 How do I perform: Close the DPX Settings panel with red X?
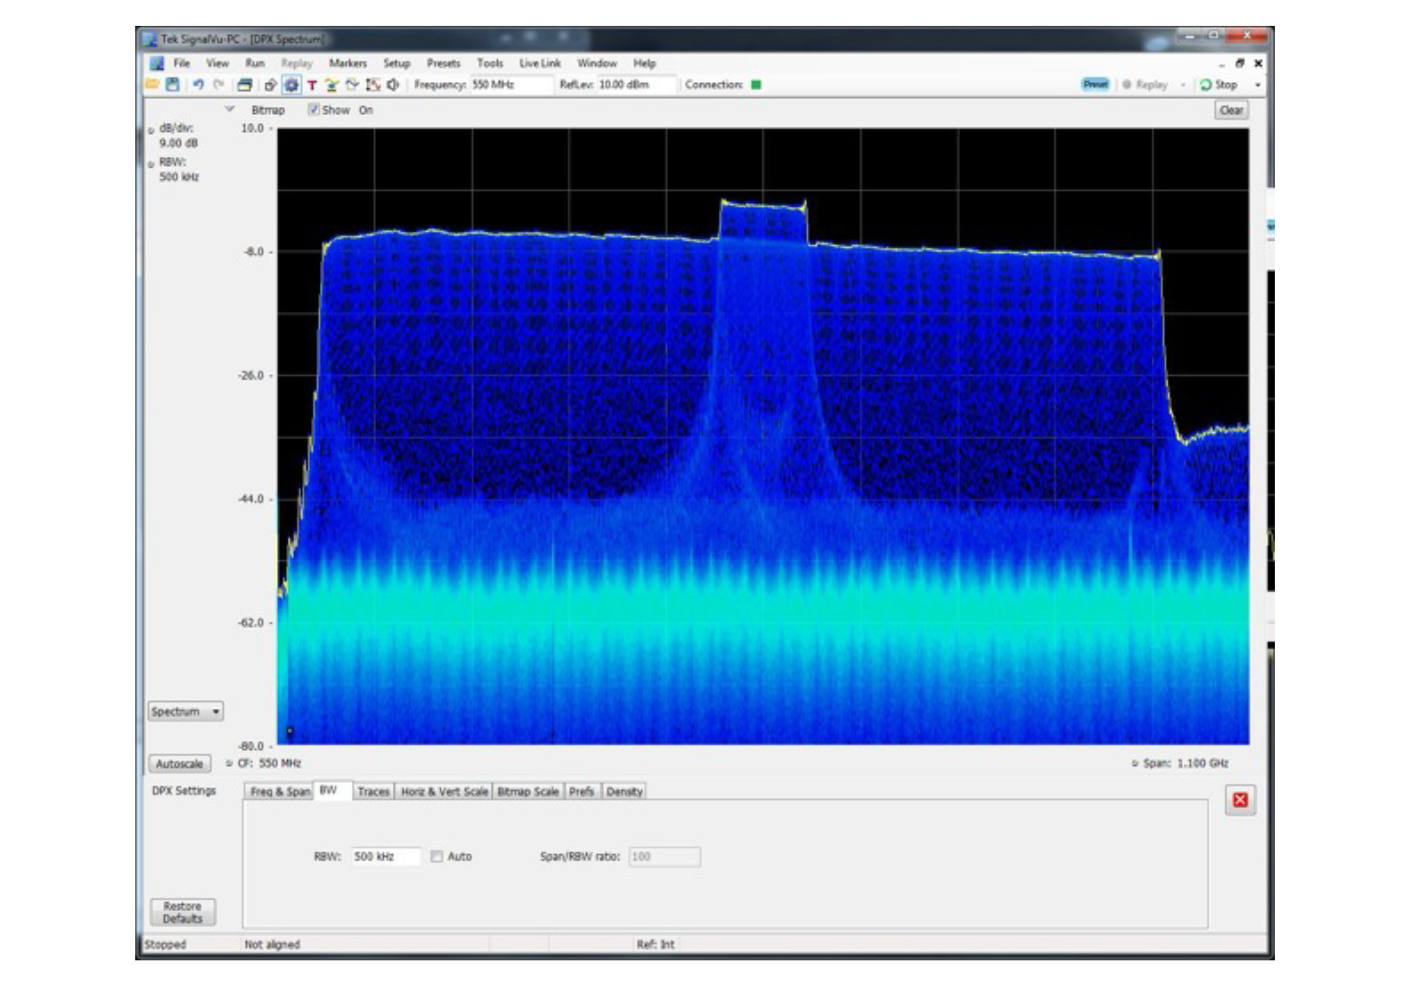(1240, 799)
